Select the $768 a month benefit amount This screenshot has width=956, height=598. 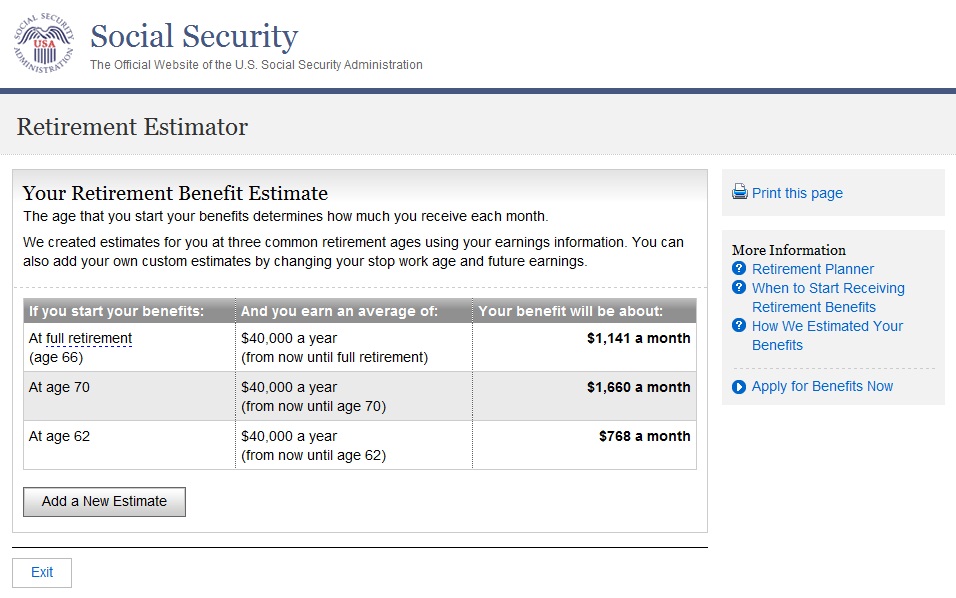644,437
